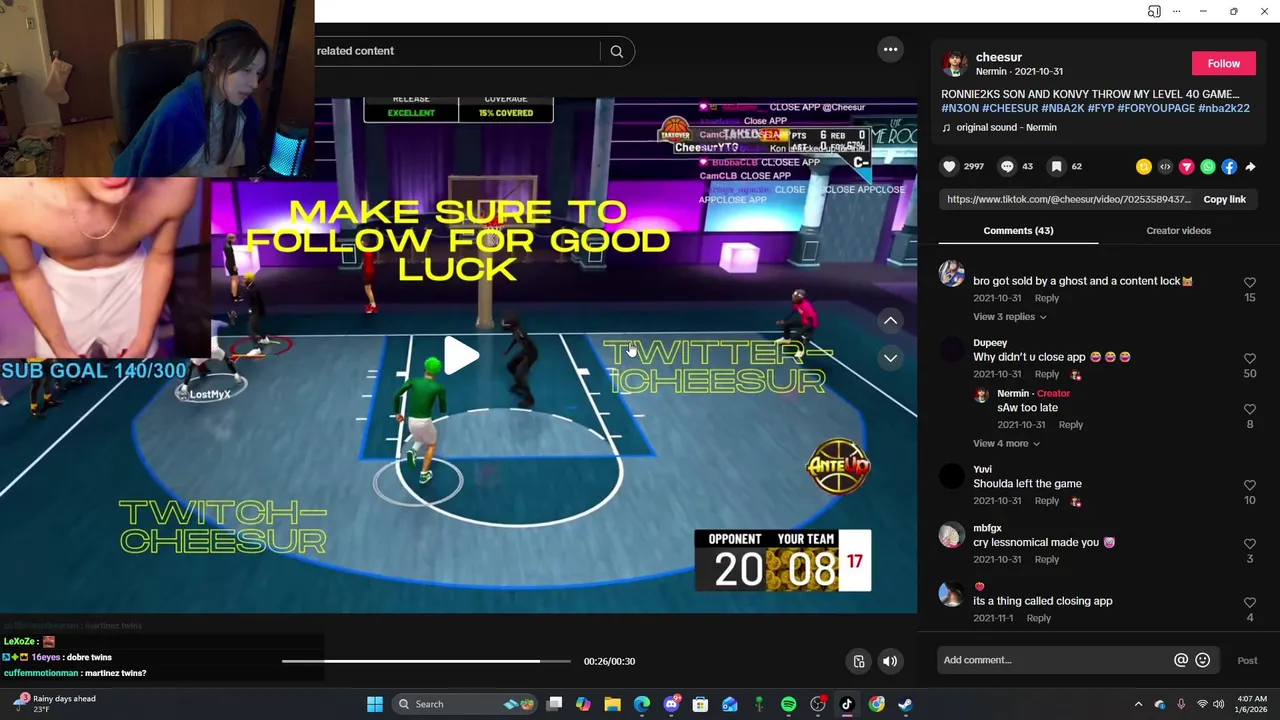
Task: Reply to mbfgx's comment
Action: click(1047, 560)
